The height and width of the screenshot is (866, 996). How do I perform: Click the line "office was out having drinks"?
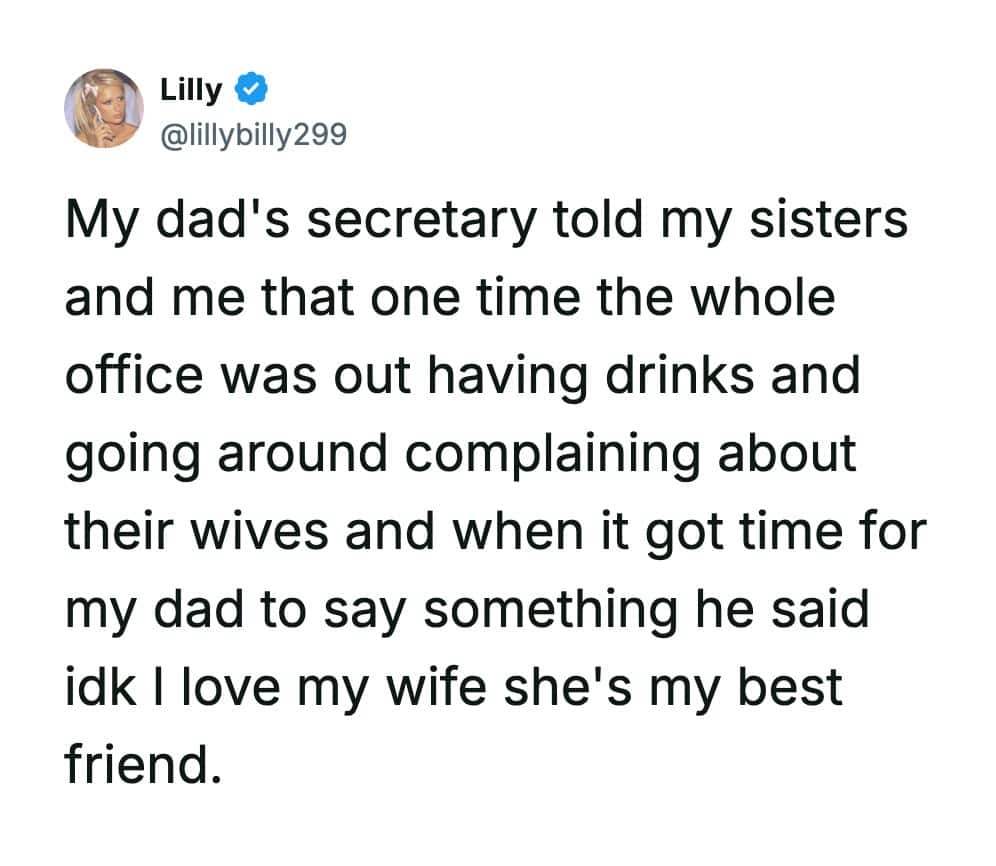coord(462,376)
